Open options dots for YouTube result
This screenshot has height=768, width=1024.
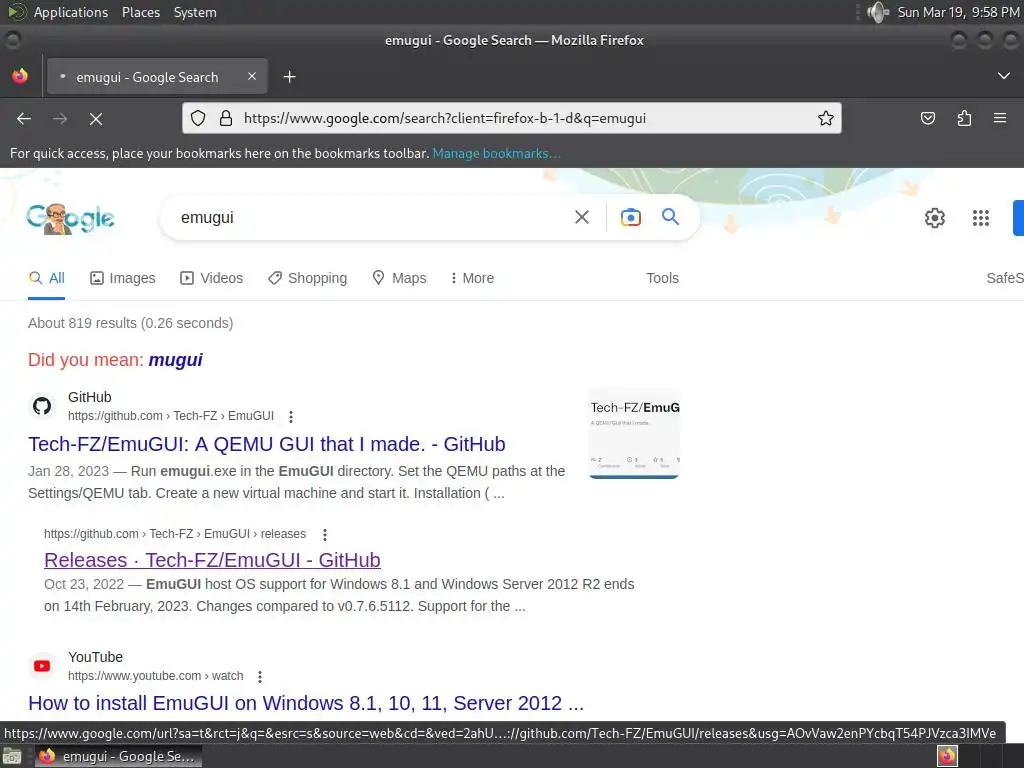point(260,677)
